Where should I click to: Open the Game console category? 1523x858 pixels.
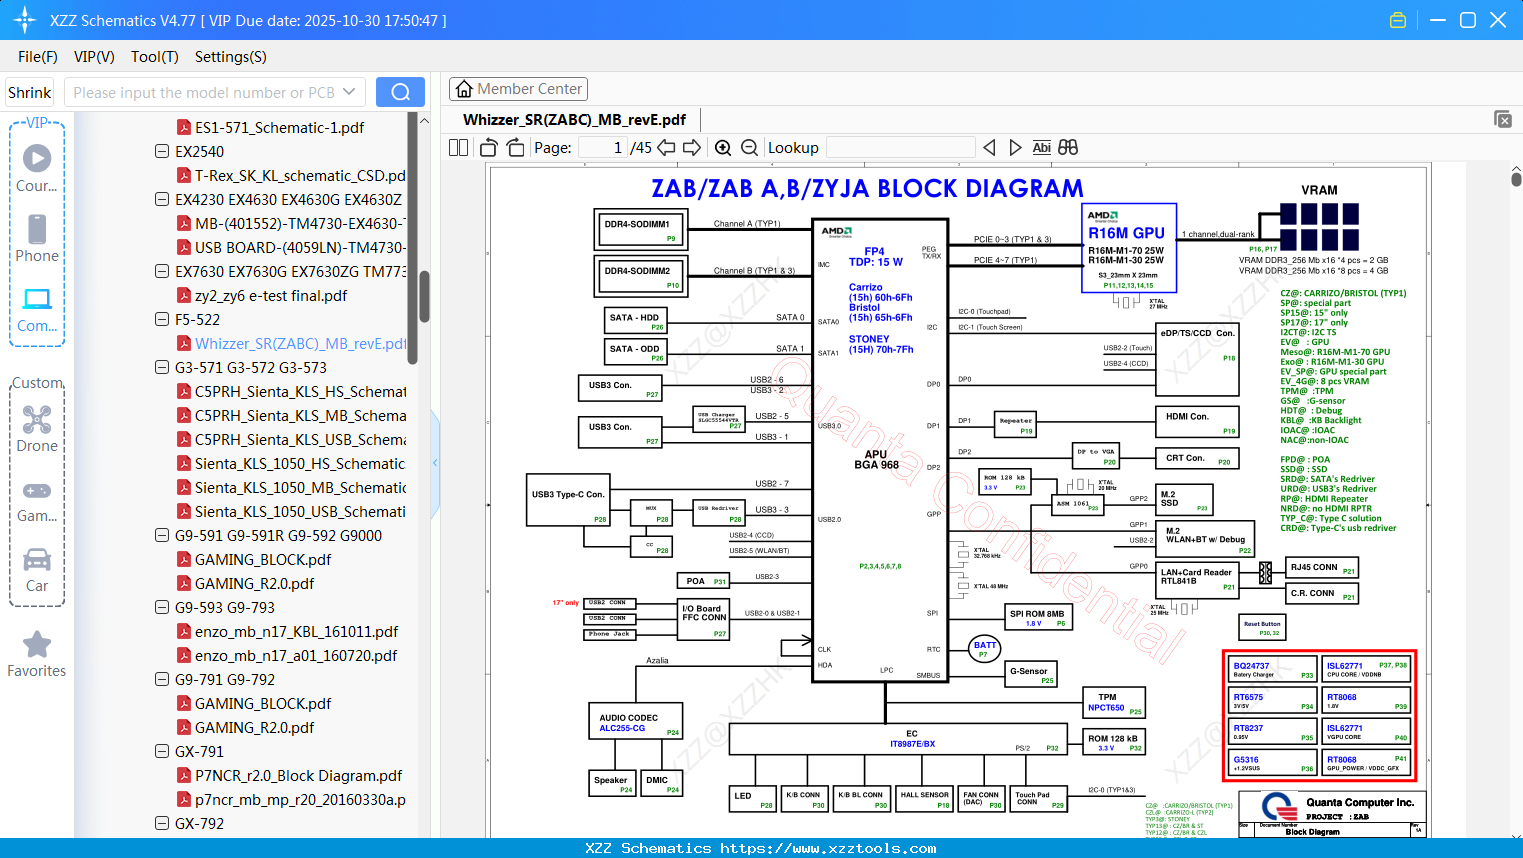[37, 500]
